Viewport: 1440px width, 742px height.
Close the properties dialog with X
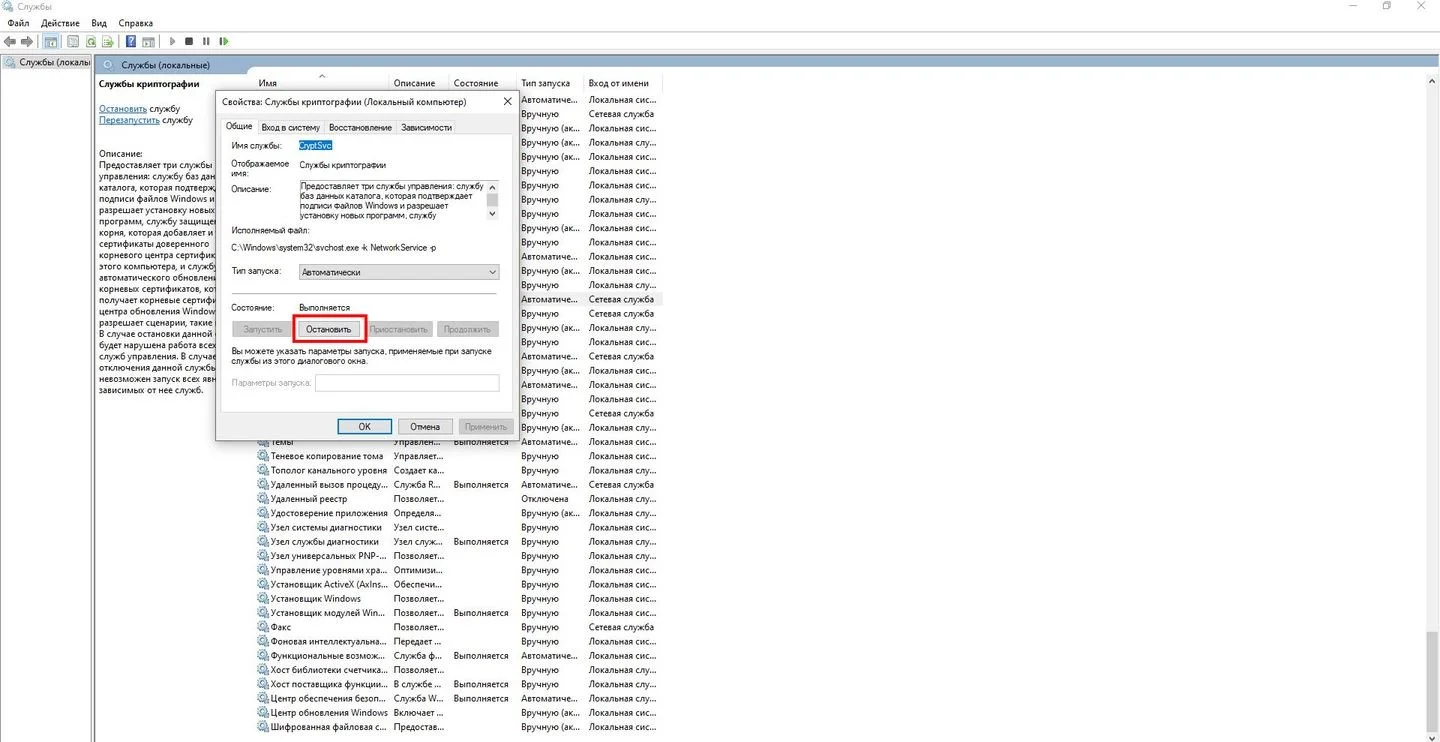coord(507,101)
